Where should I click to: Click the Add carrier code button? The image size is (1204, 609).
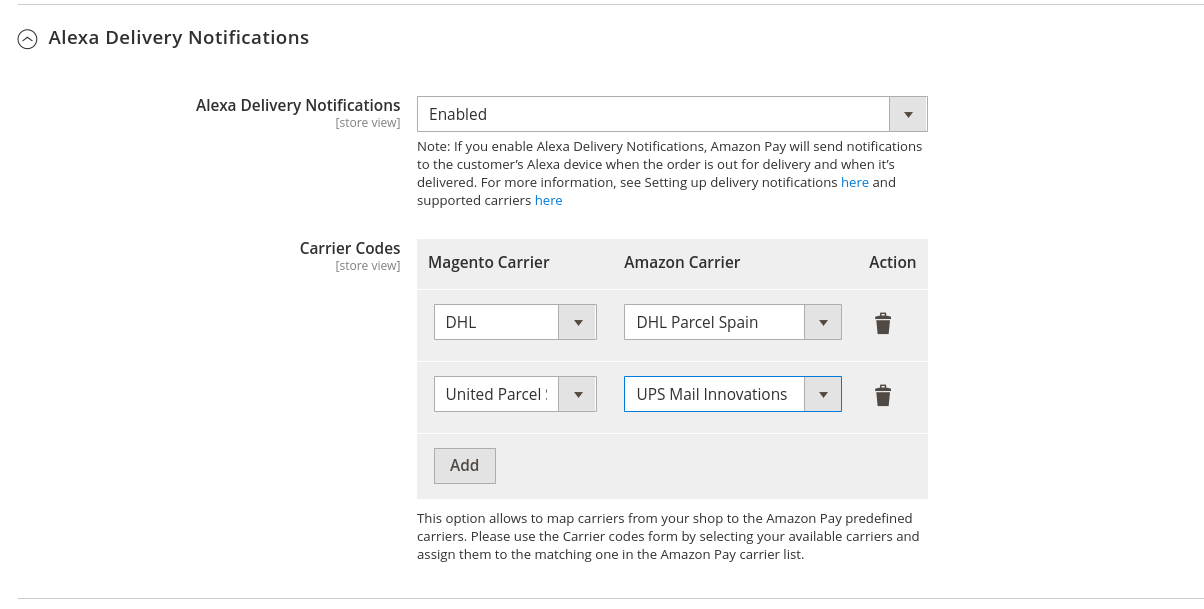[465, 465]
